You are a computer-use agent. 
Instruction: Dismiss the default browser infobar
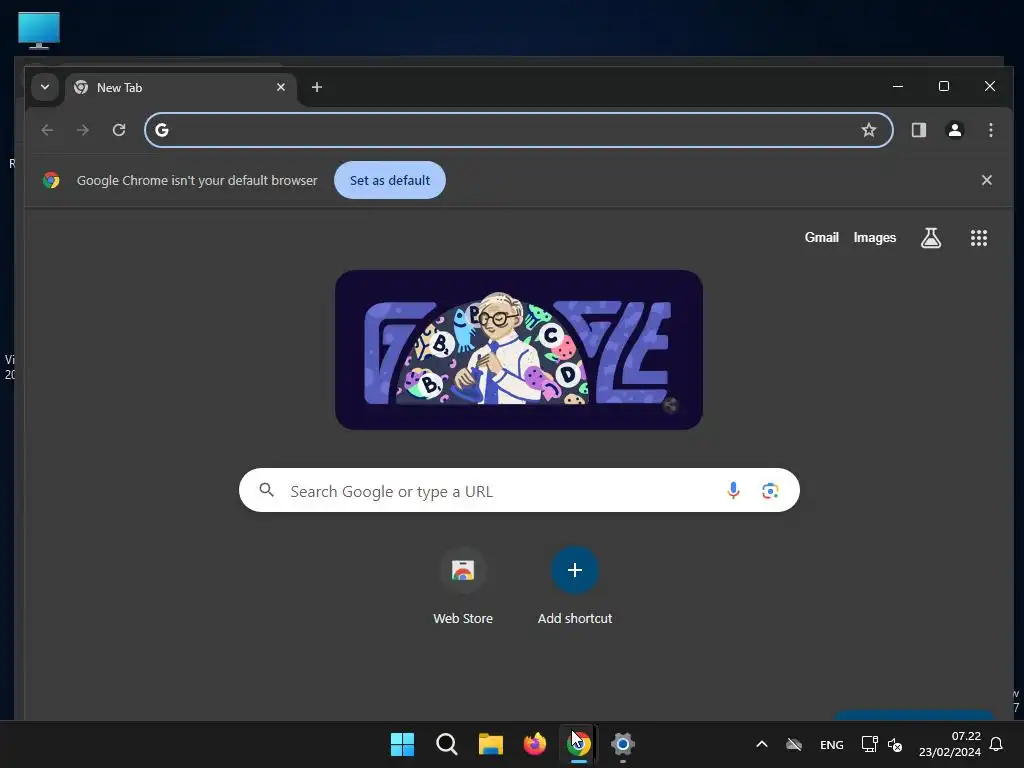tap(987, 180)
